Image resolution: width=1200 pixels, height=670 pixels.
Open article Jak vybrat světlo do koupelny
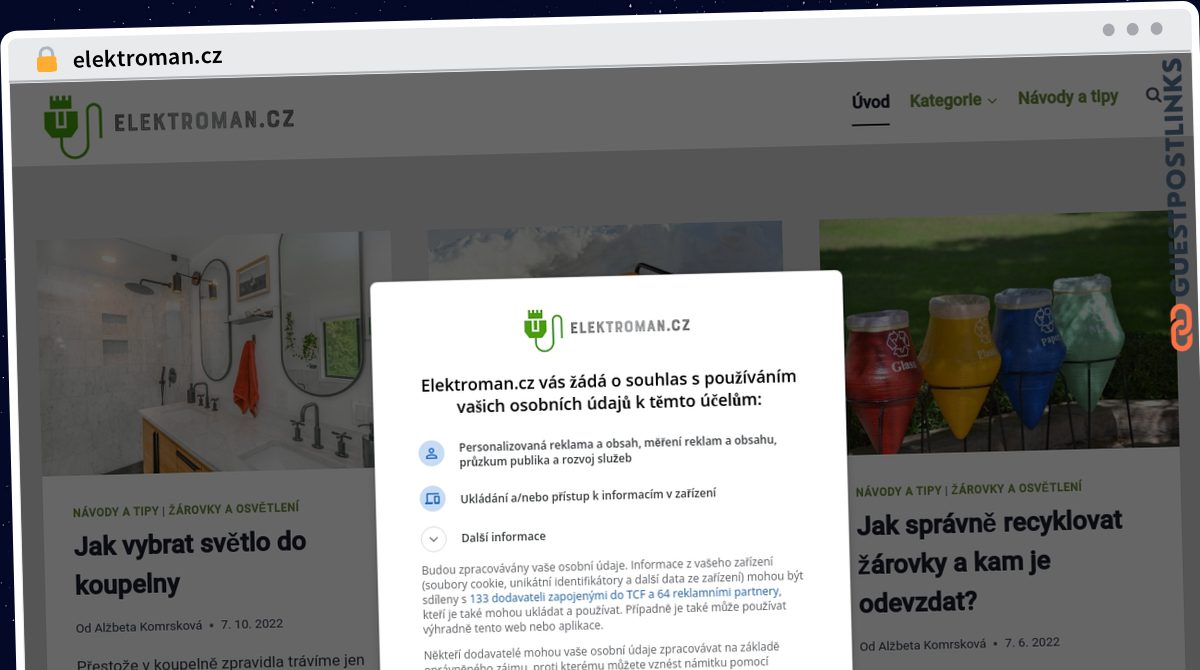[x=190, y=563]
